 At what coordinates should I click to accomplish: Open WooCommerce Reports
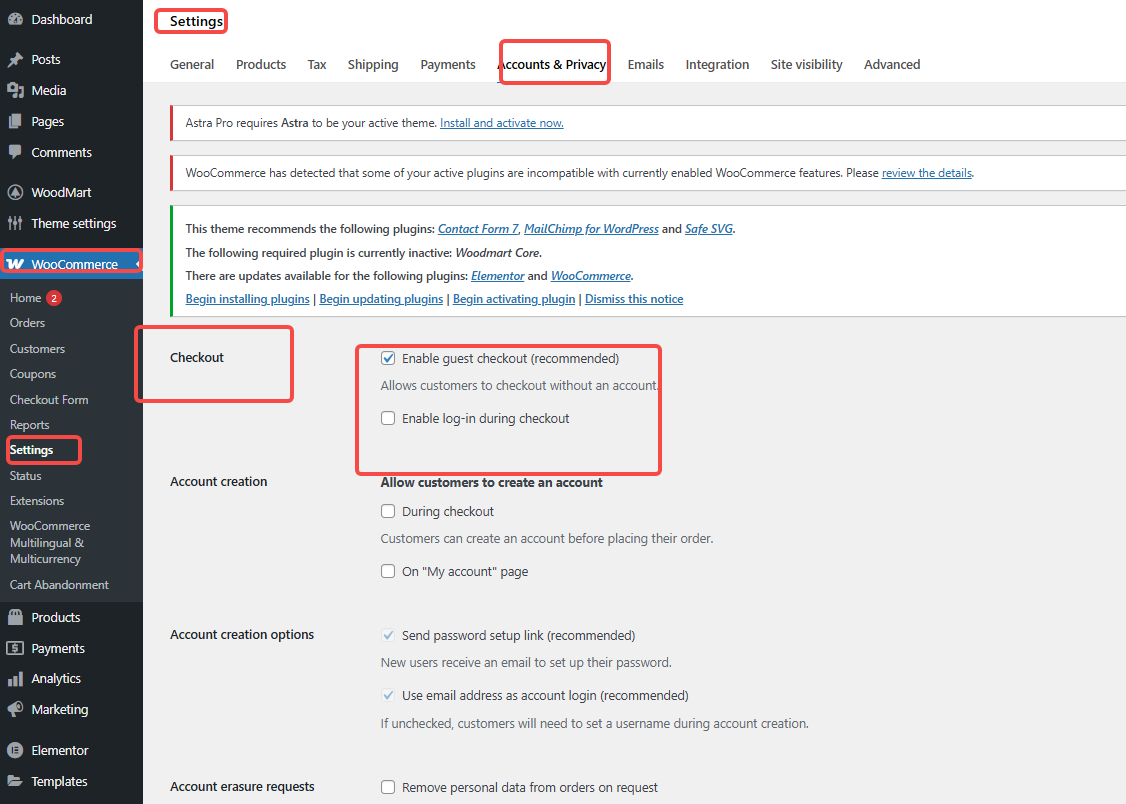tap(29, 425)
